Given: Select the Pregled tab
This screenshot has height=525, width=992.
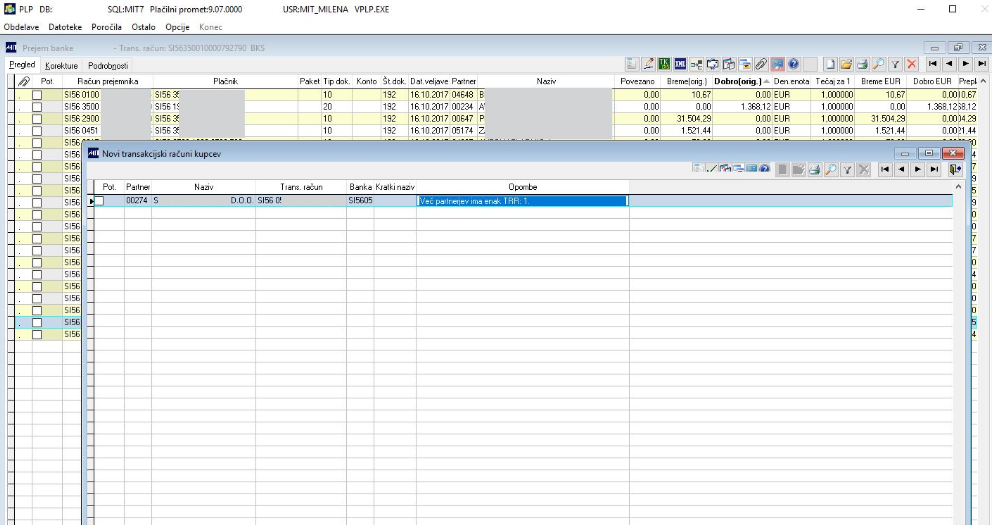Looking at the screenshot, I should tap(22, 65).
